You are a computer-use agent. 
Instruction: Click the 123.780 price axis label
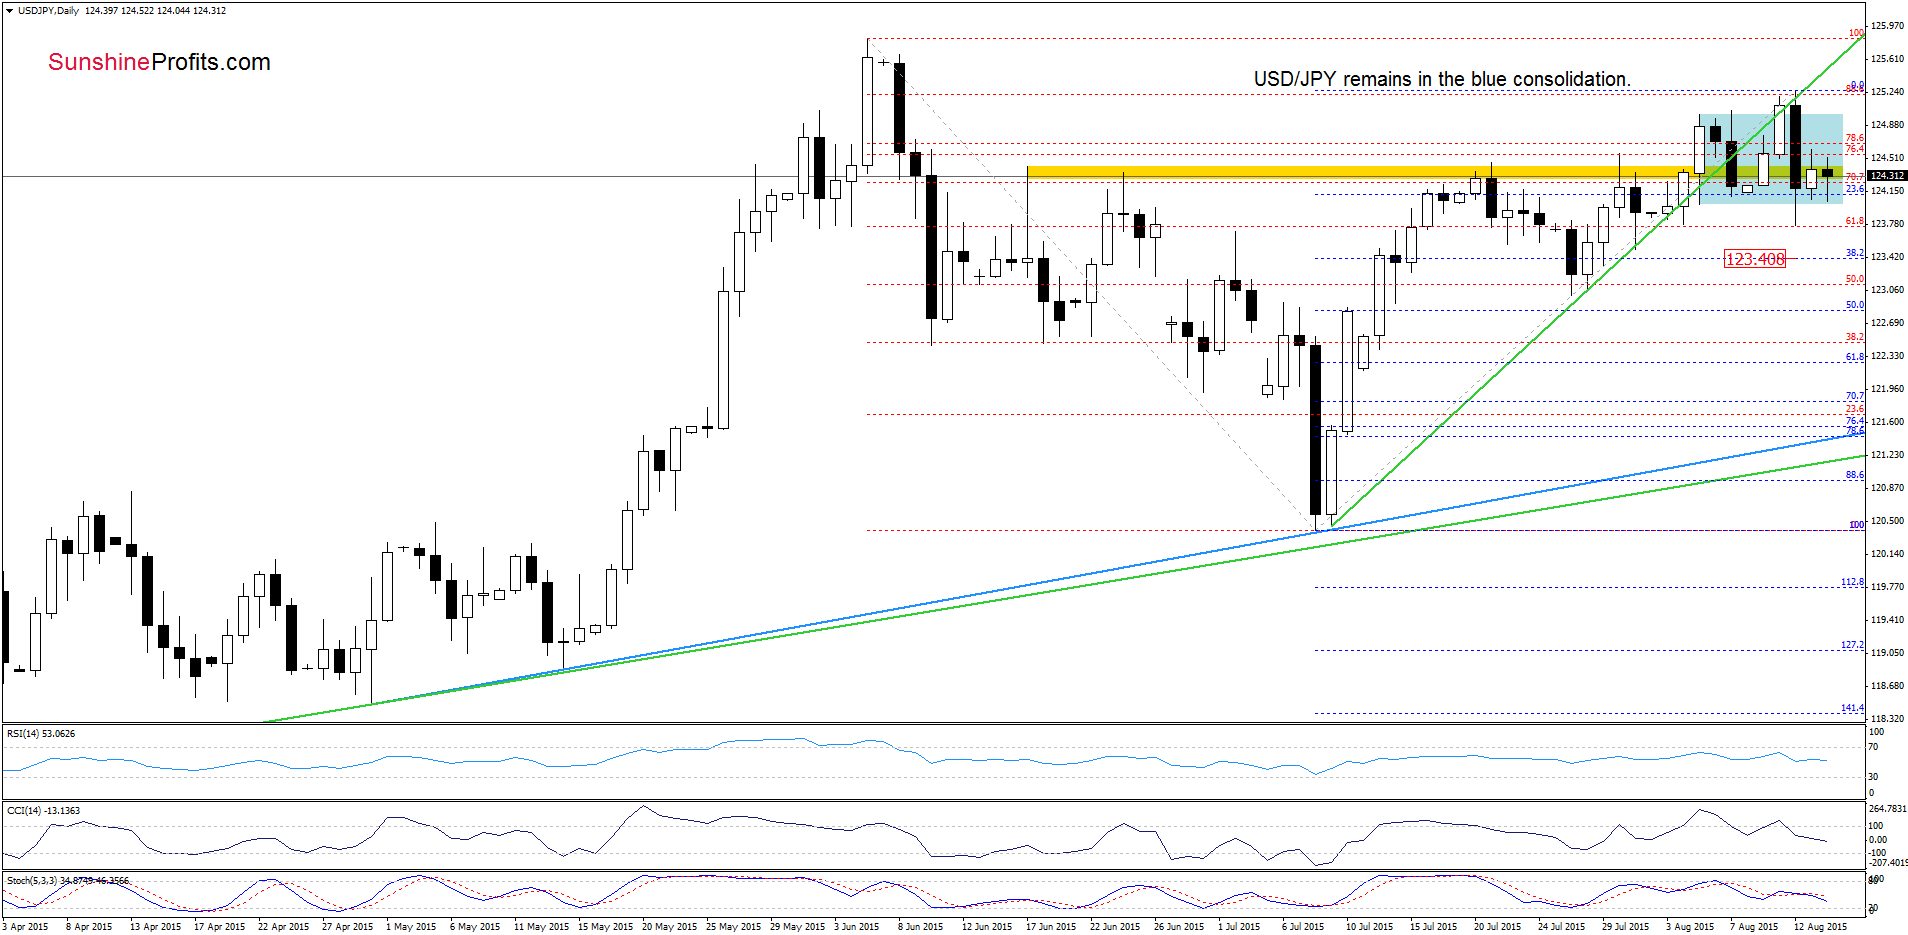pyautogui.click(x=1887, y=224)
